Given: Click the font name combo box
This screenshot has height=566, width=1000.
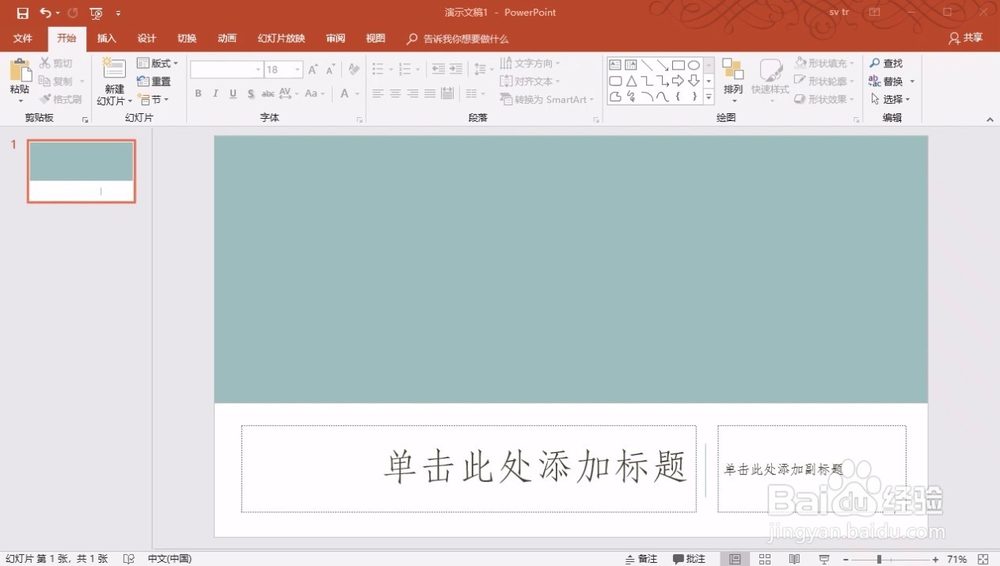Looking at the screenshot, I should tap(226, 69).
